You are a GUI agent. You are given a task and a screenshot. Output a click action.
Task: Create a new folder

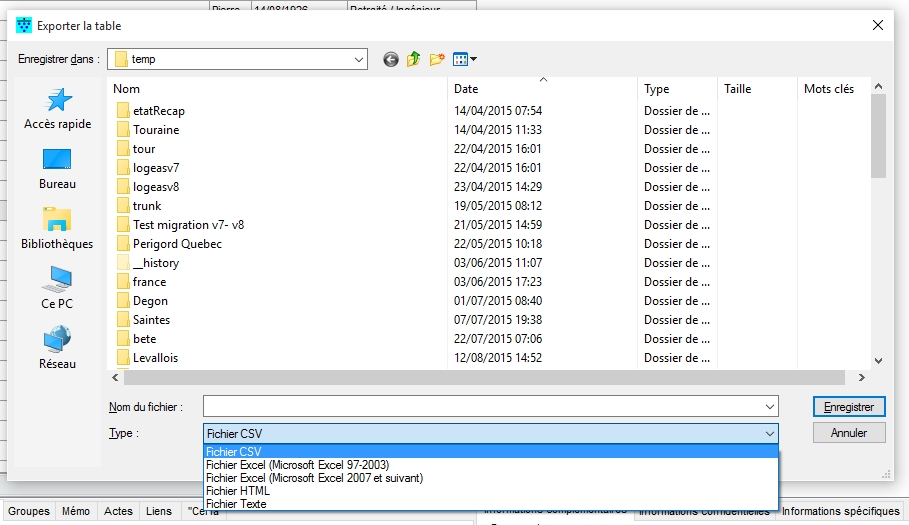coord(437,59)
